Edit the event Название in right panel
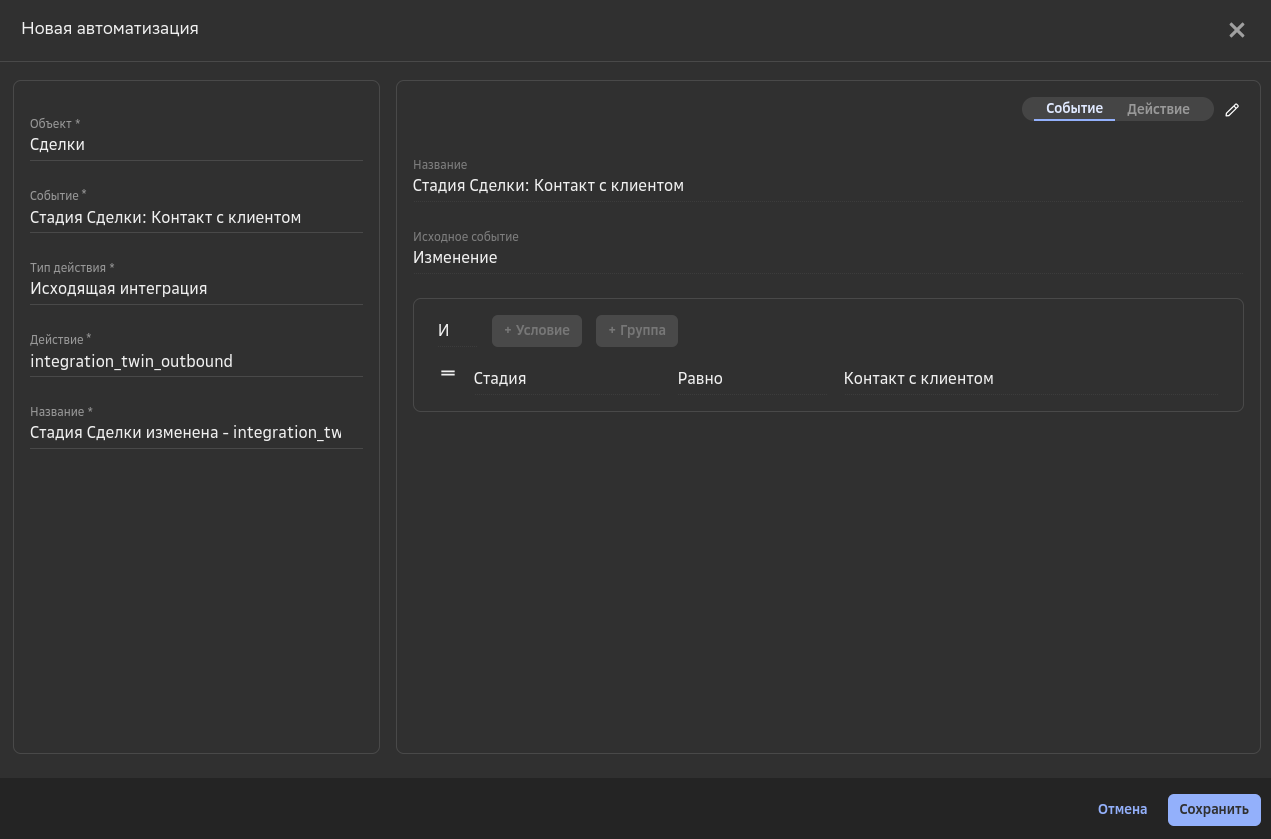The image size is (1271, 839). click(826, 186)
